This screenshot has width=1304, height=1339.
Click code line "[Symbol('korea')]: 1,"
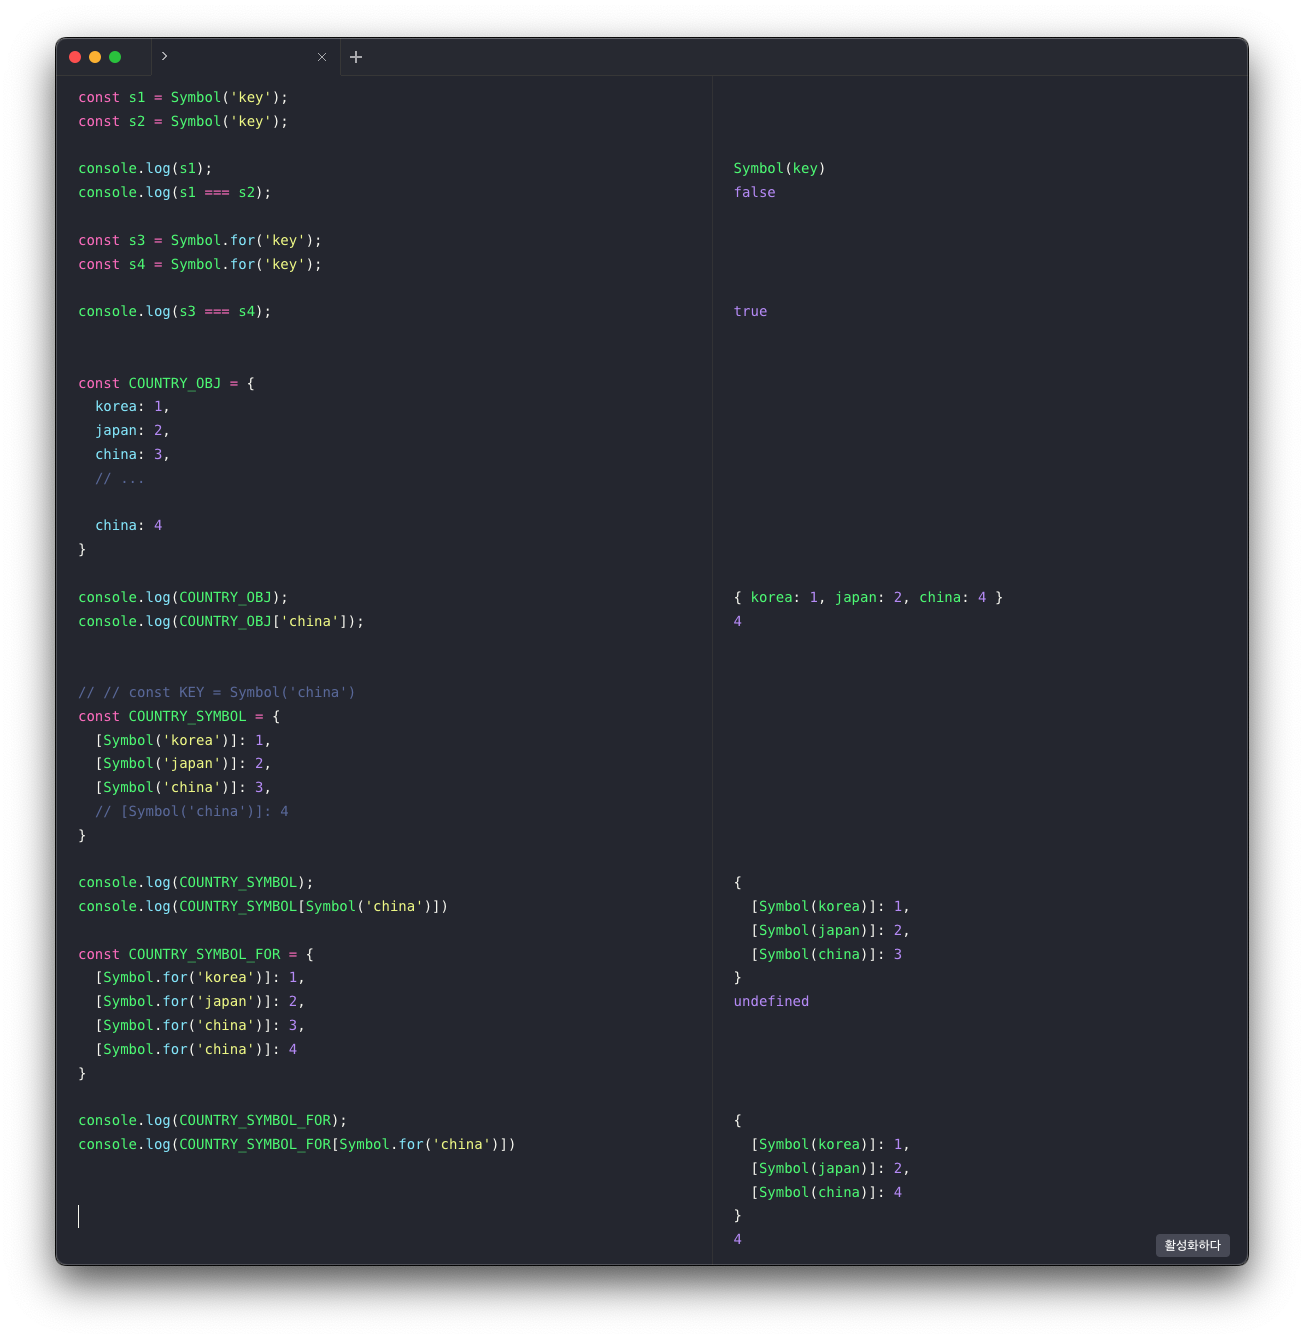coord(183,740)
